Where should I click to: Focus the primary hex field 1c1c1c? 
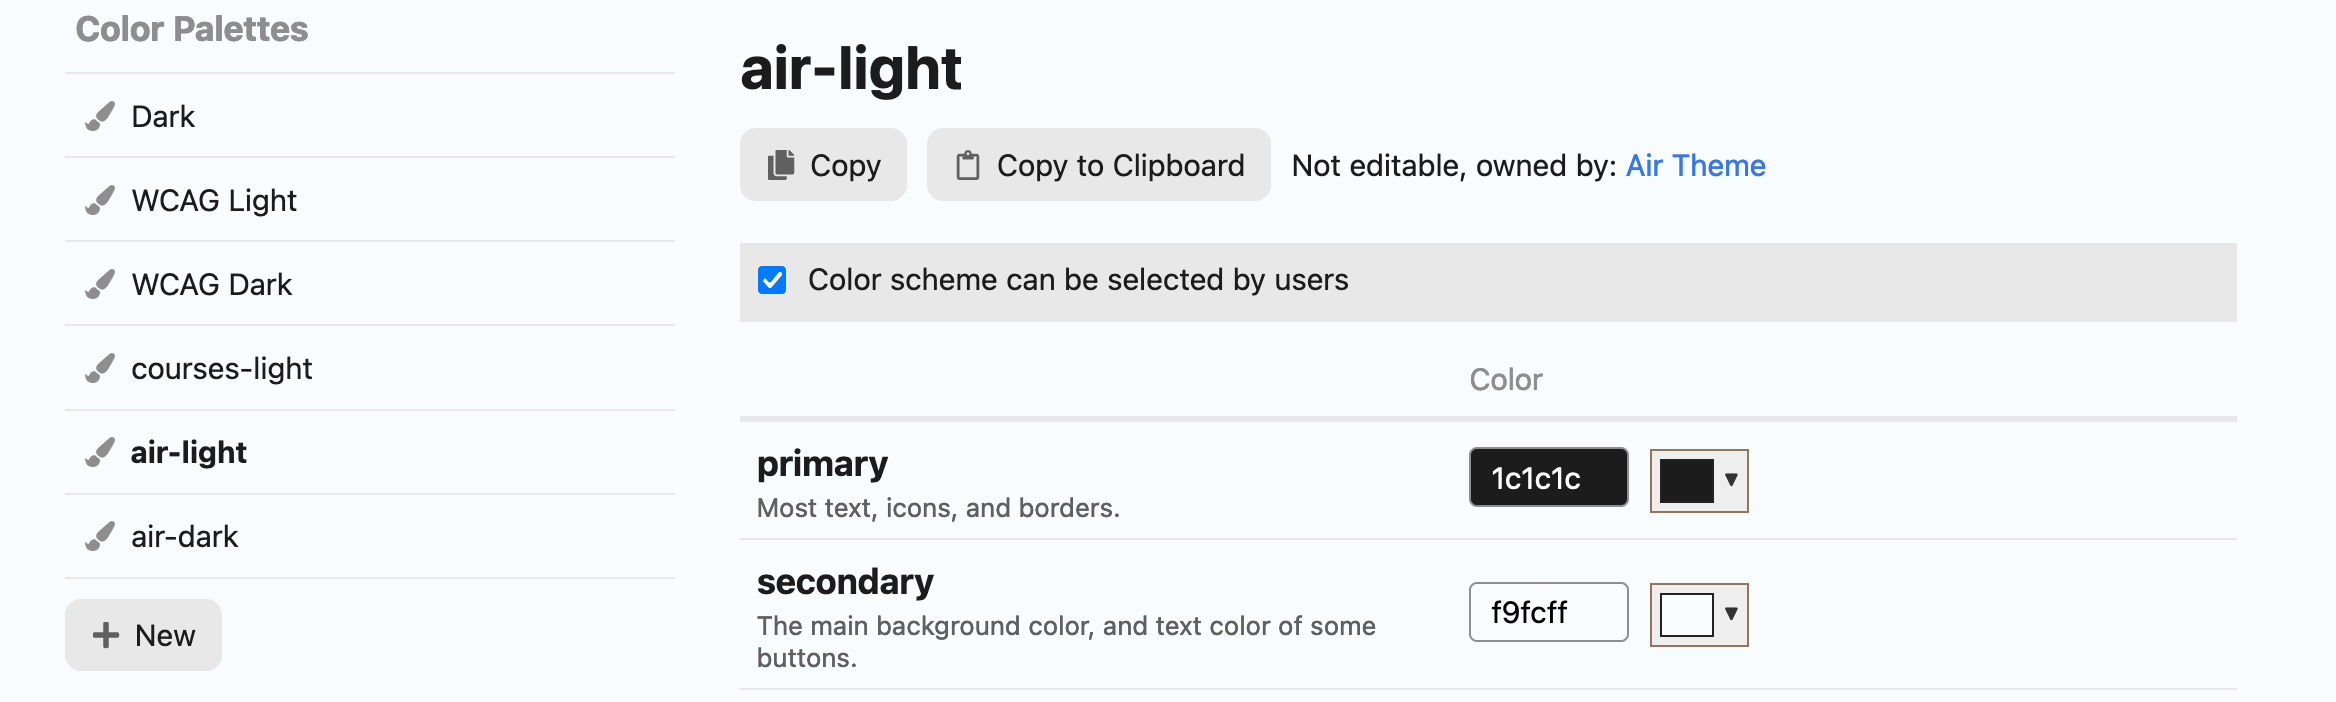1548,478
